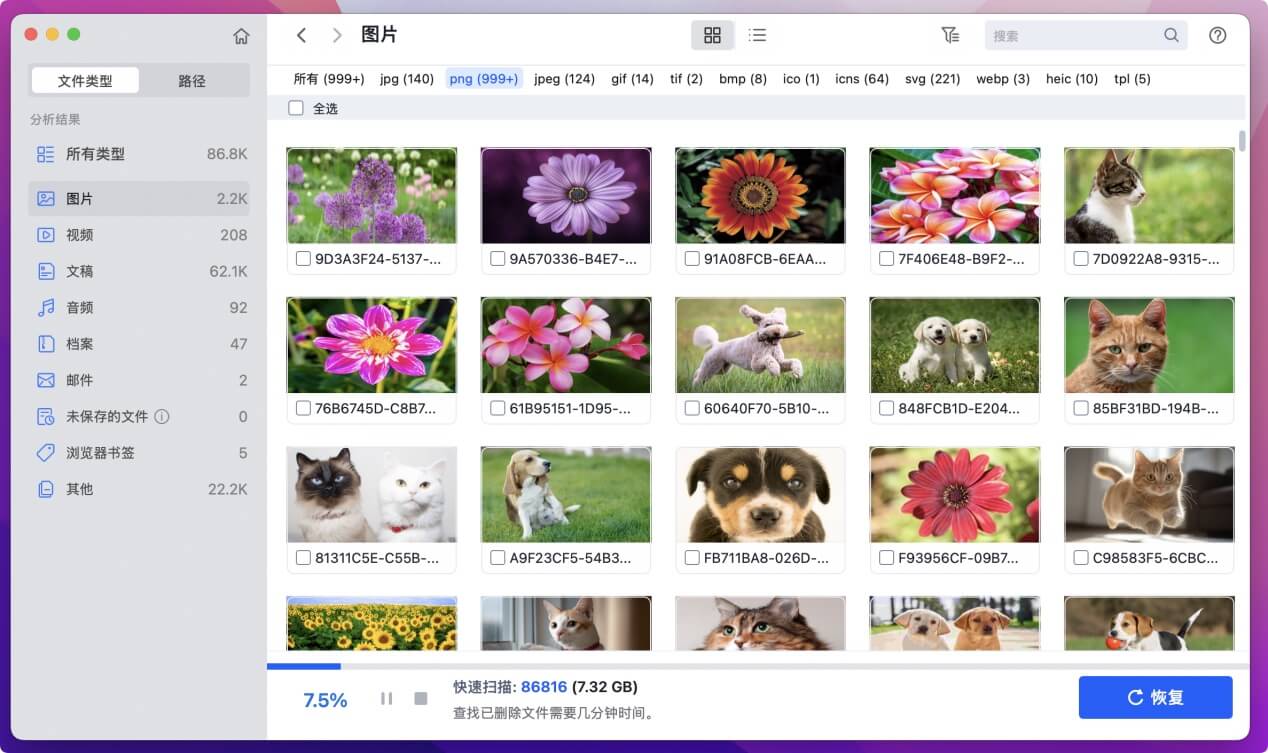1268x753 pixels.
Task: Click the home icon in the sidebar header
Action: [241, 34]
